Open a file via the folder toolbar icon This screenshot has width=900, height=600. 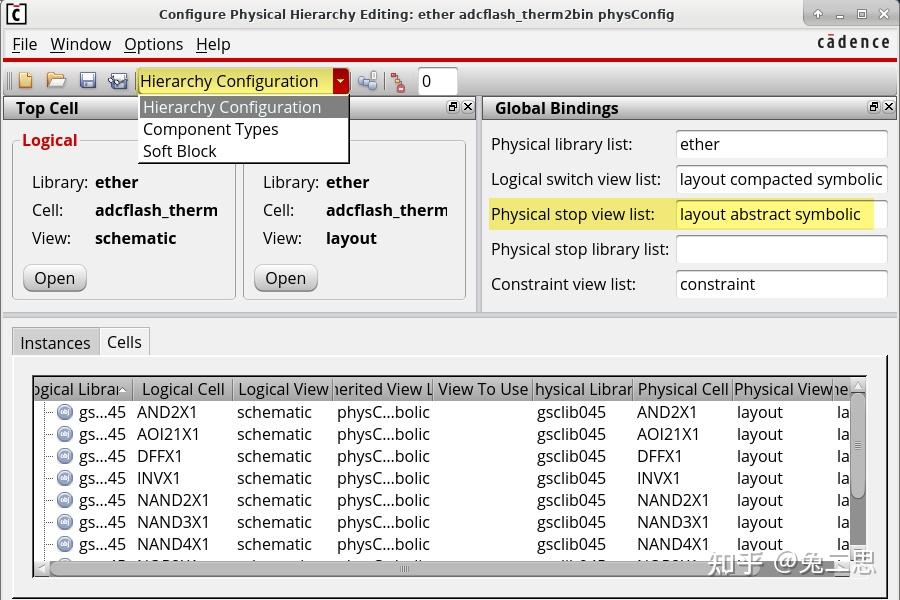point(56,81)
